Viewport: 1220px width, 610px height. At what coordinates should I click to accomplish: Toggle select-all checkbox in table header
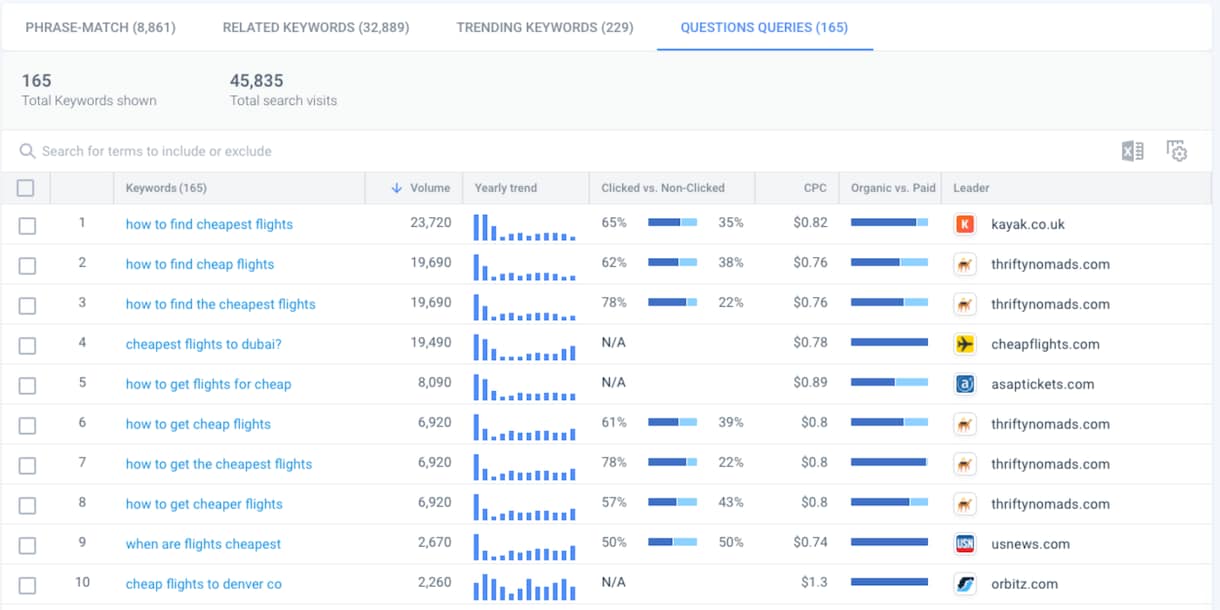click(x=26, y=188)
